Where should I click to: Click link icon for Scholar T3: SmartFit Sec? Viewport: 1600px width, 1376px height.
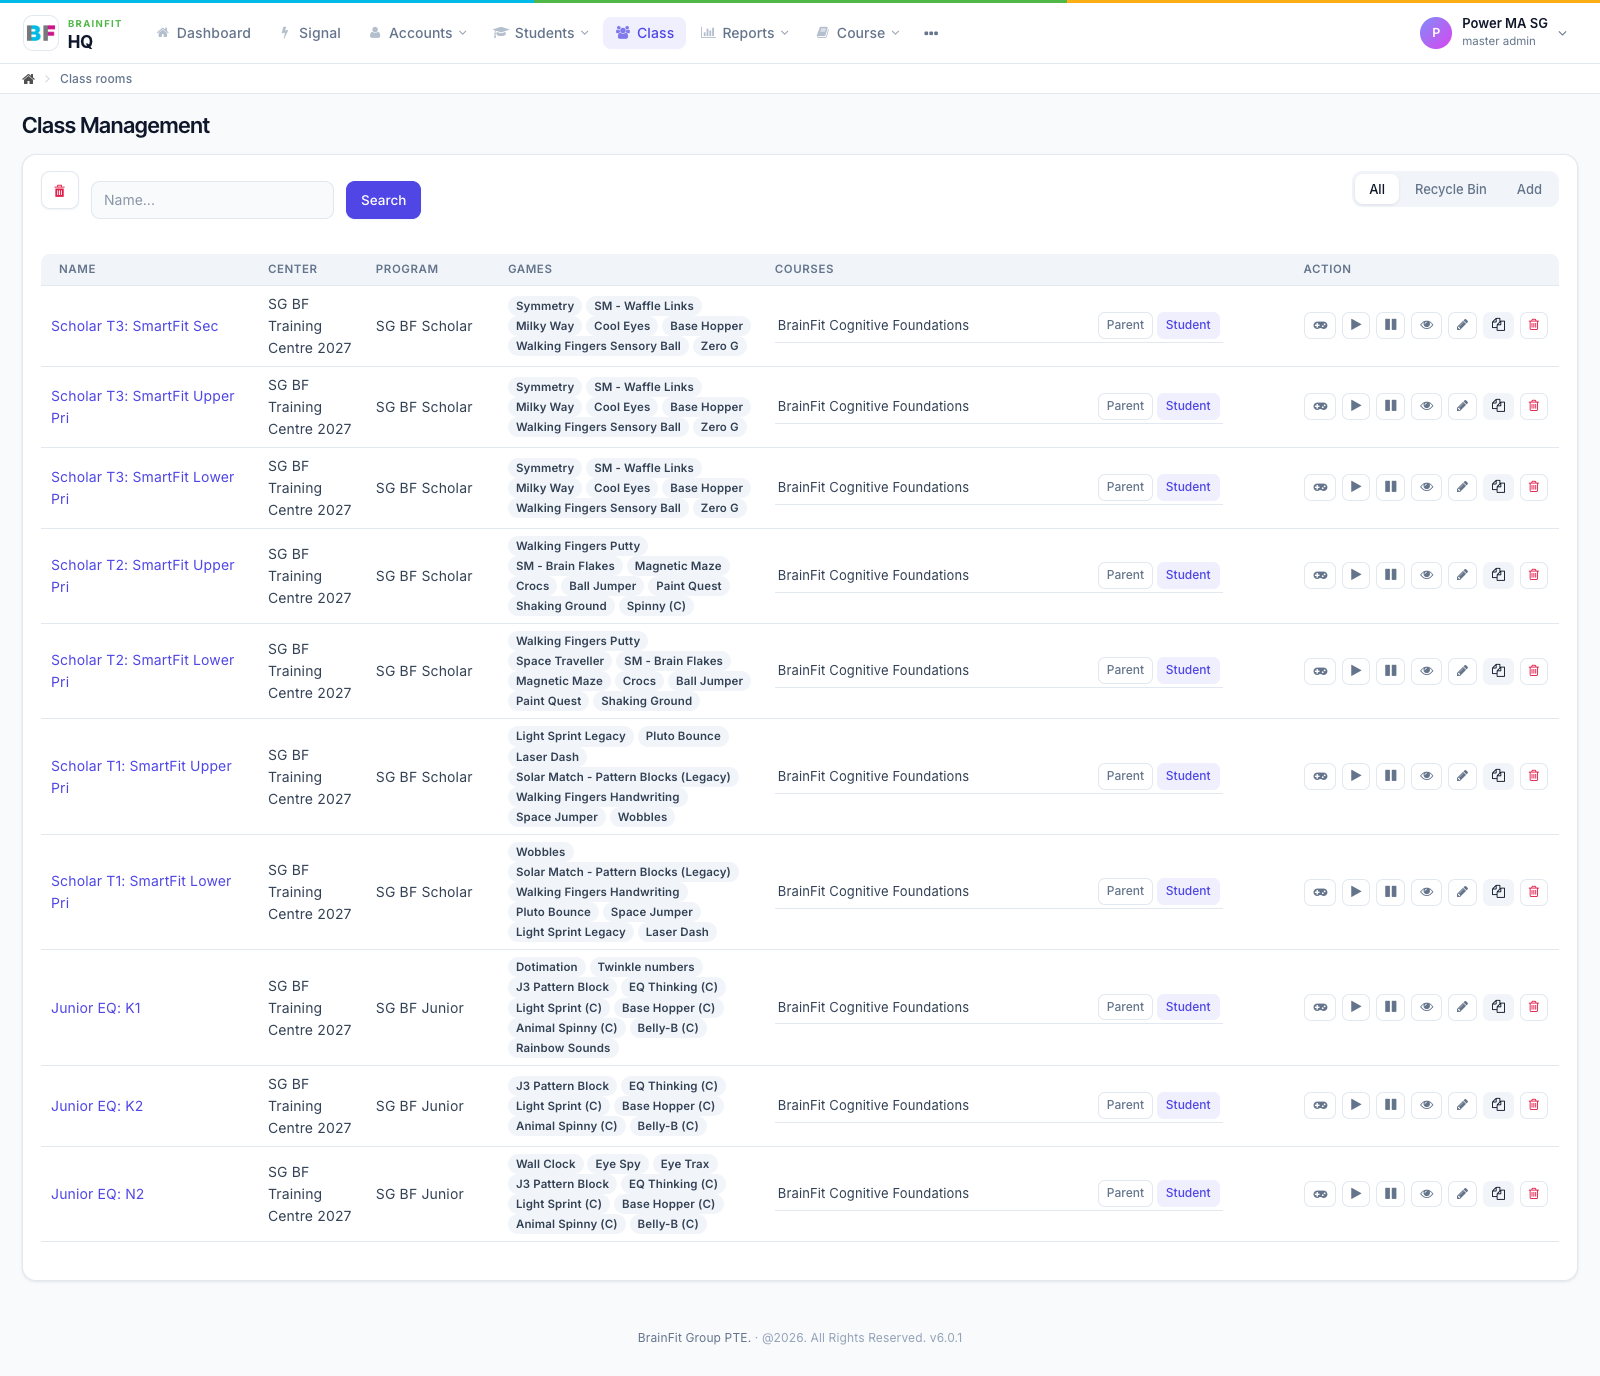point(1320,325)
